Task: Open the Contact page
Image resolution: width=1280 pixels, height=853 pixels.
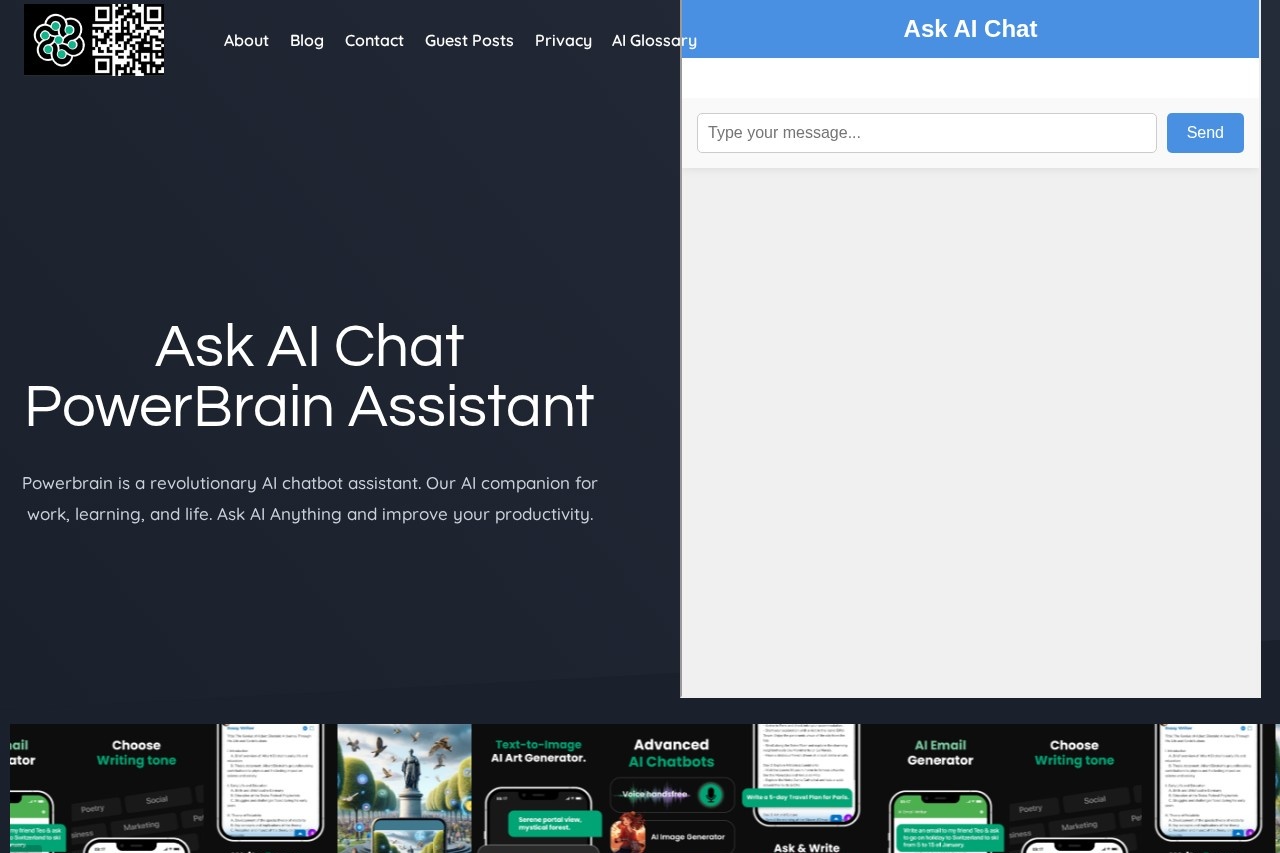Action: [374, 40]
